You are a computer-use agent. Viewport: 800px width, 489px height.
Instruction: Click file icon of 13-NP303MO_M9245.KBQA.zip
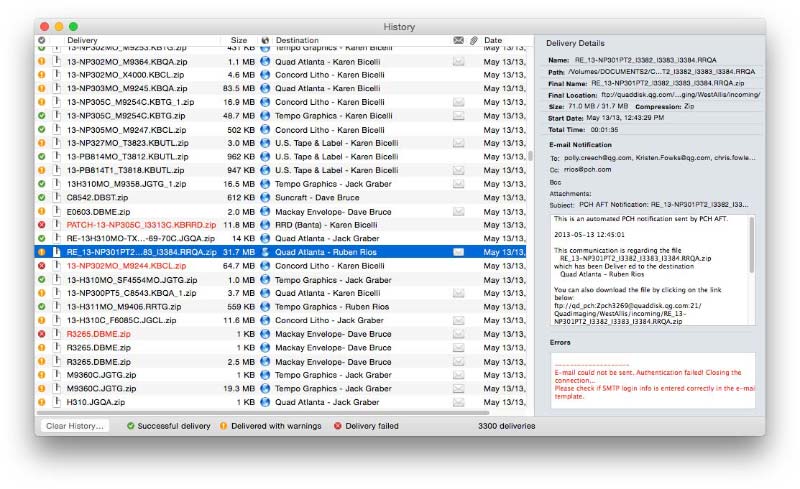click(57, 88)
